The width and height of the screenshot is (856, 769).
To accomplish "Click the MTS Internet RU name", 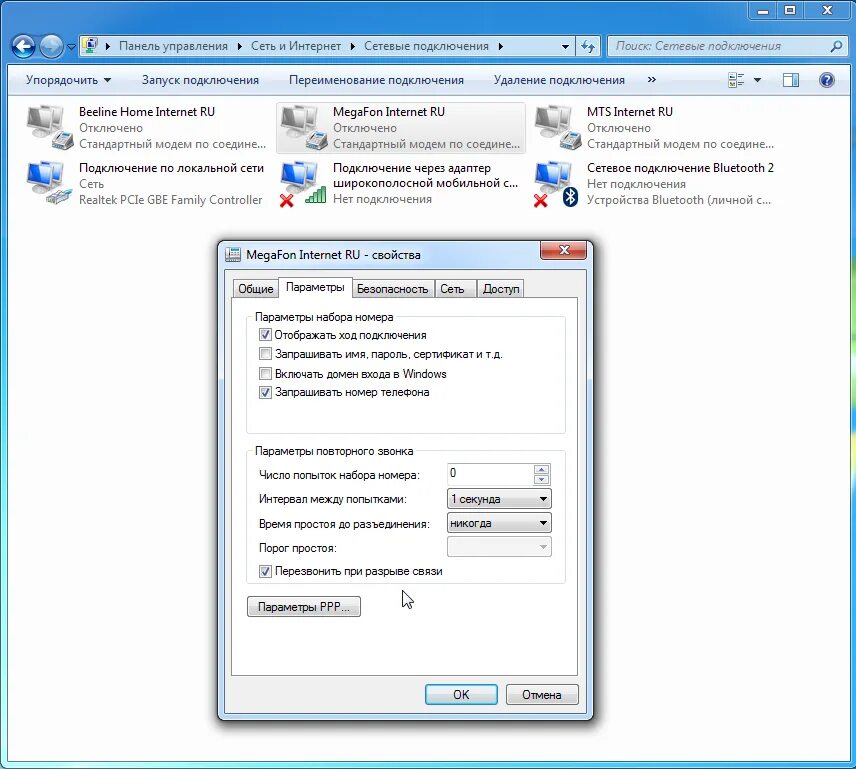I will (x=629, y=112).
